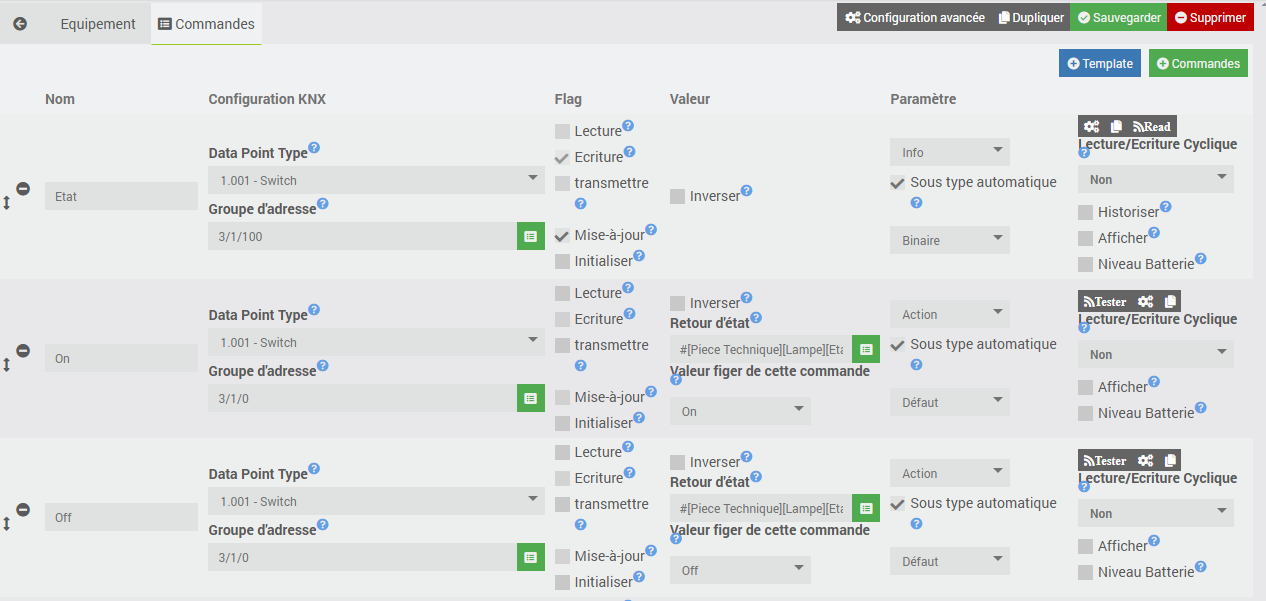Open gears settings icon on Etat row
1266x601 pixels.
click(x=1092, y=126)
